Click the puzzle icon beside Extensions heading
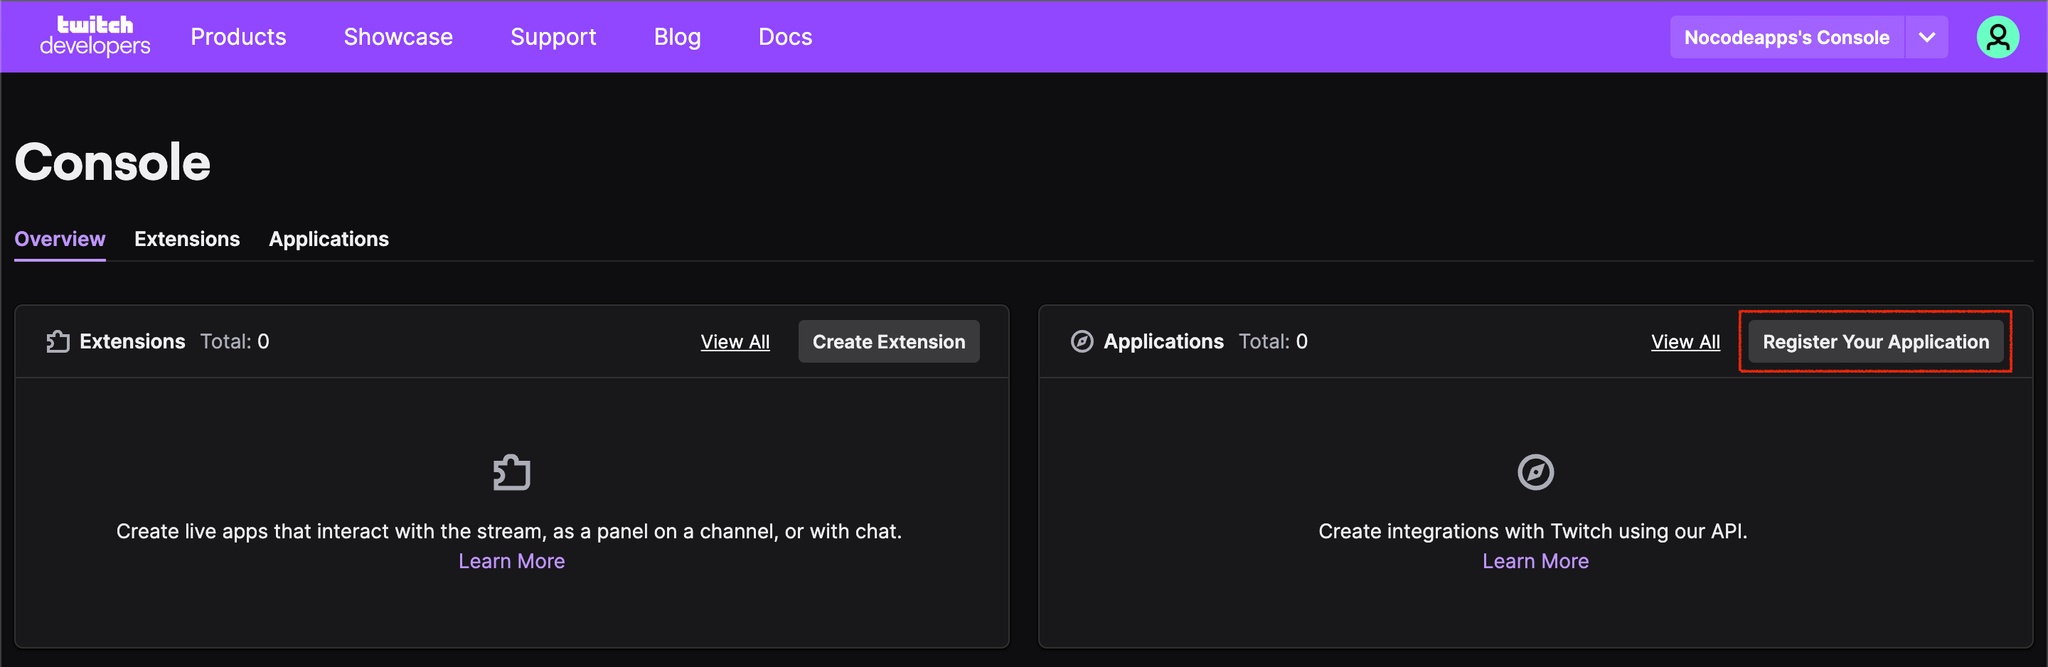The height and width of the screenshot is (667, 2048). click(x=58, y=342)
